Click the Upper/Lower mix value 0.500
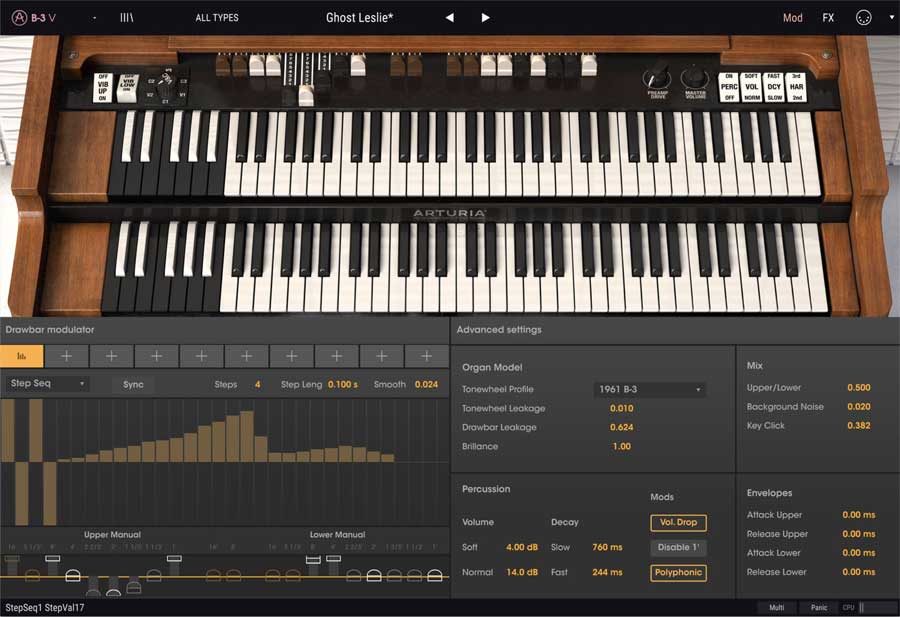Image resolution: width=900 pixels, height=617 pixels. pos(859,388)
